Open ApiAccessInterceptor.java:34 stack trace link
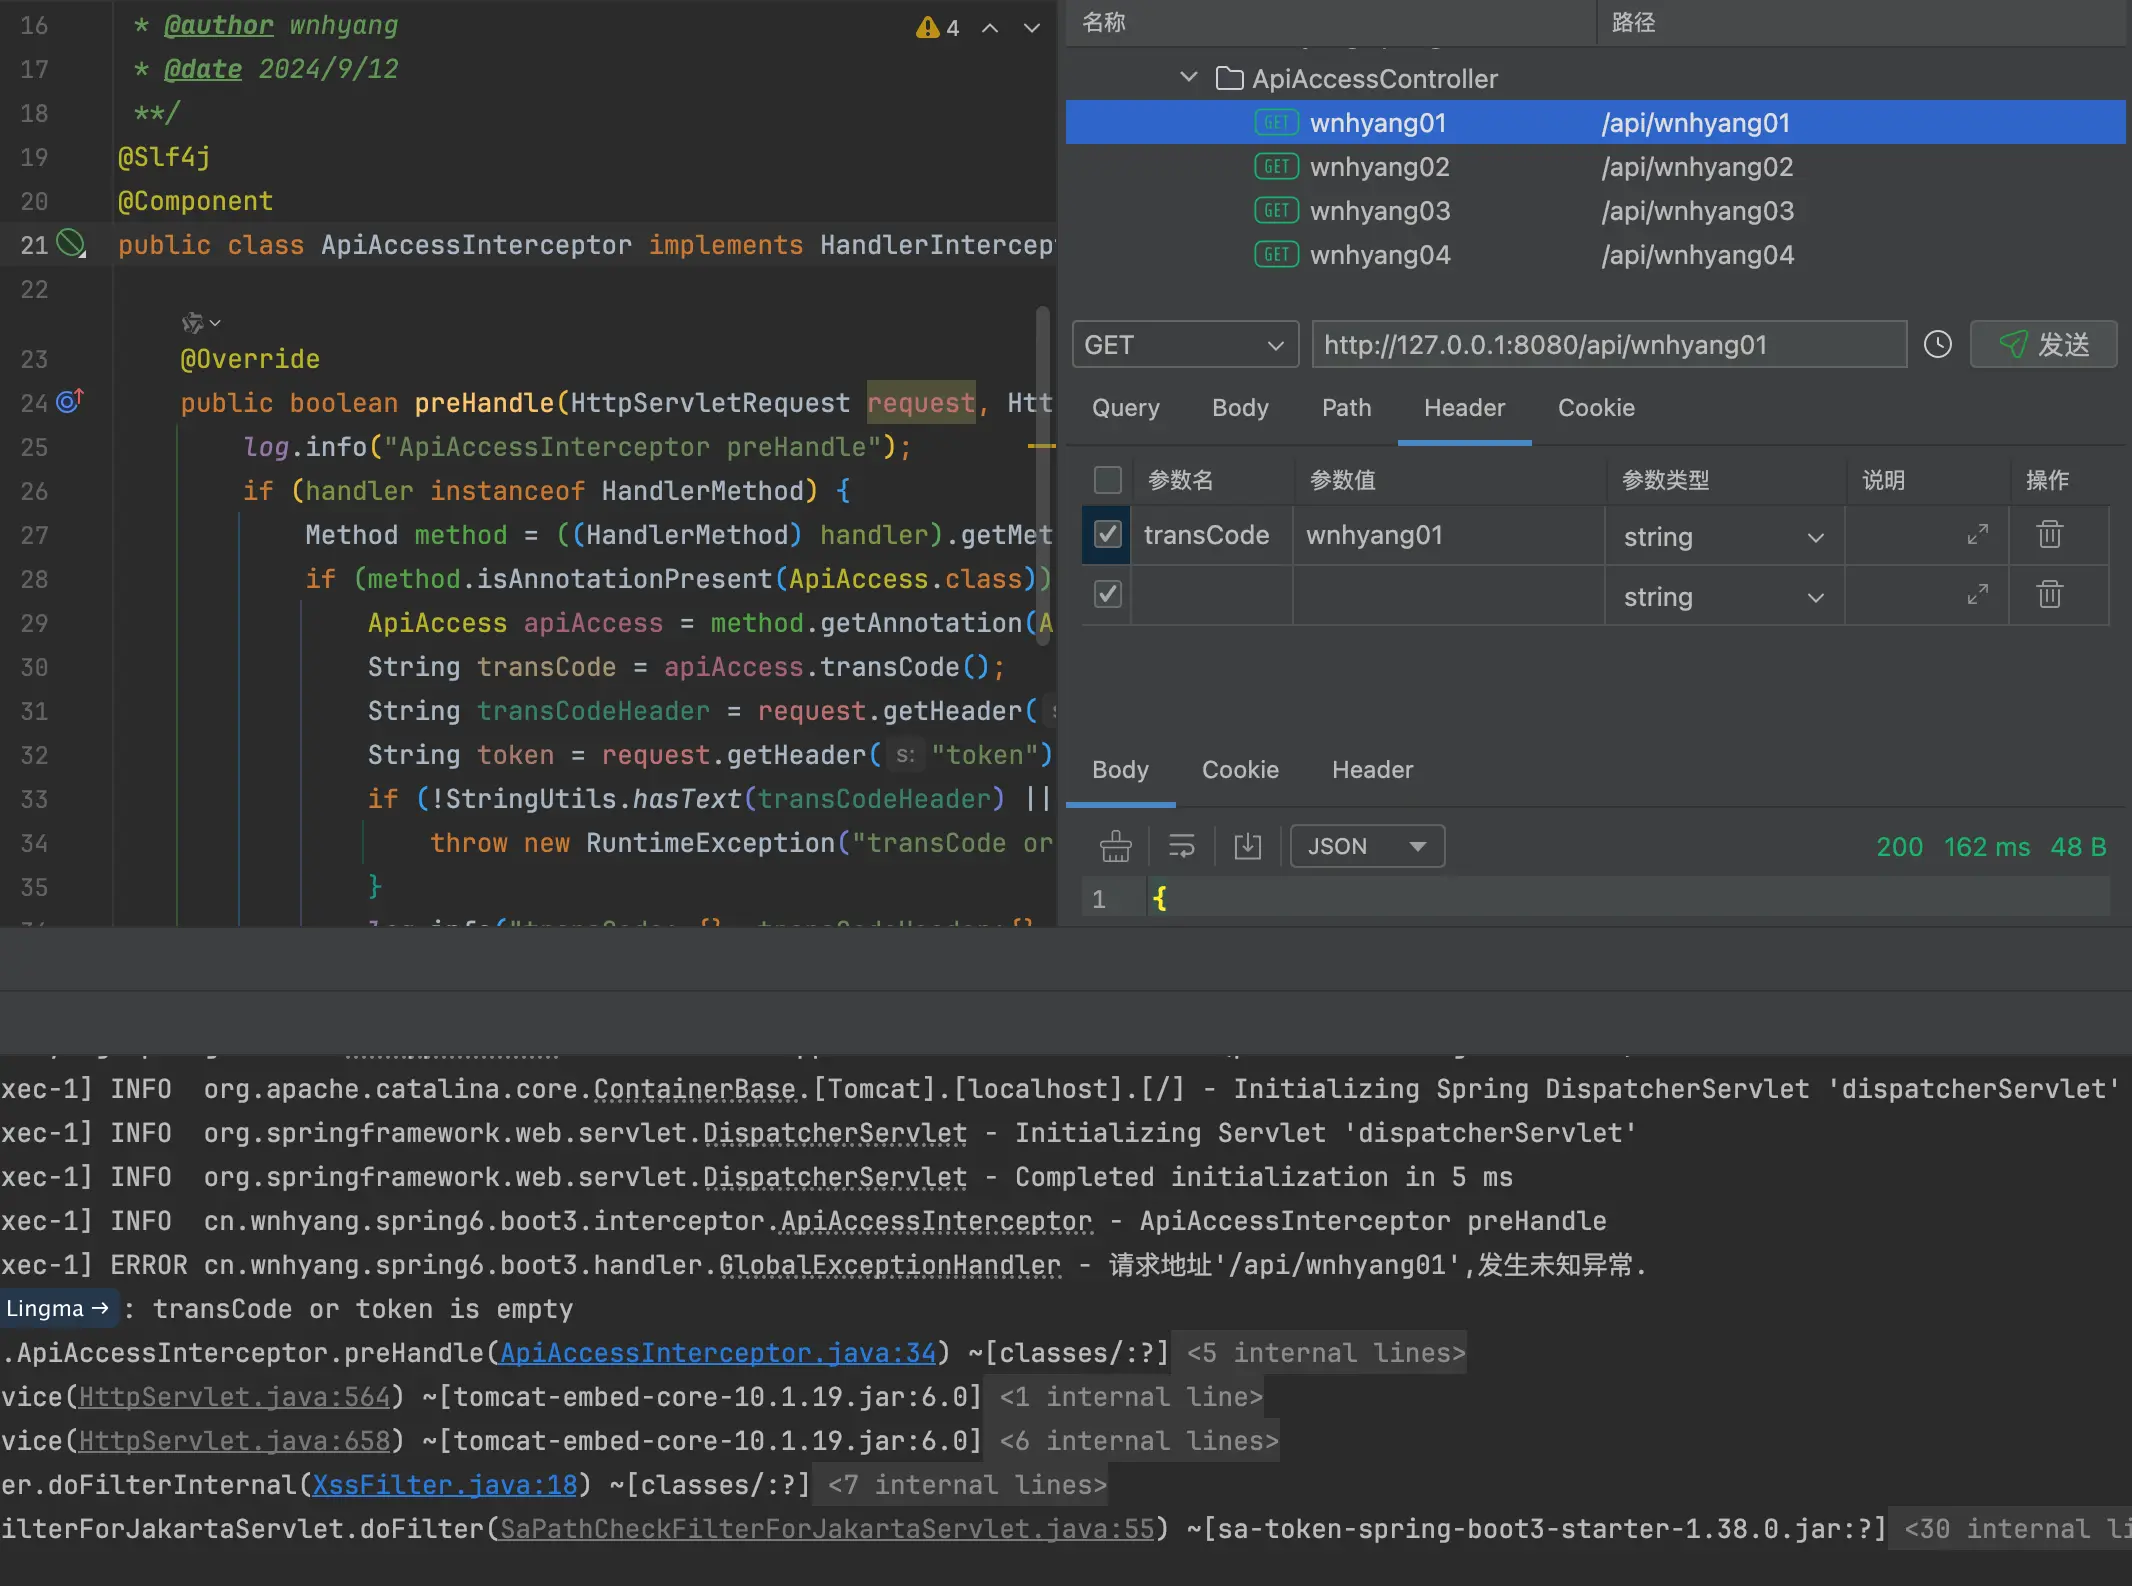 (717, 1353)
